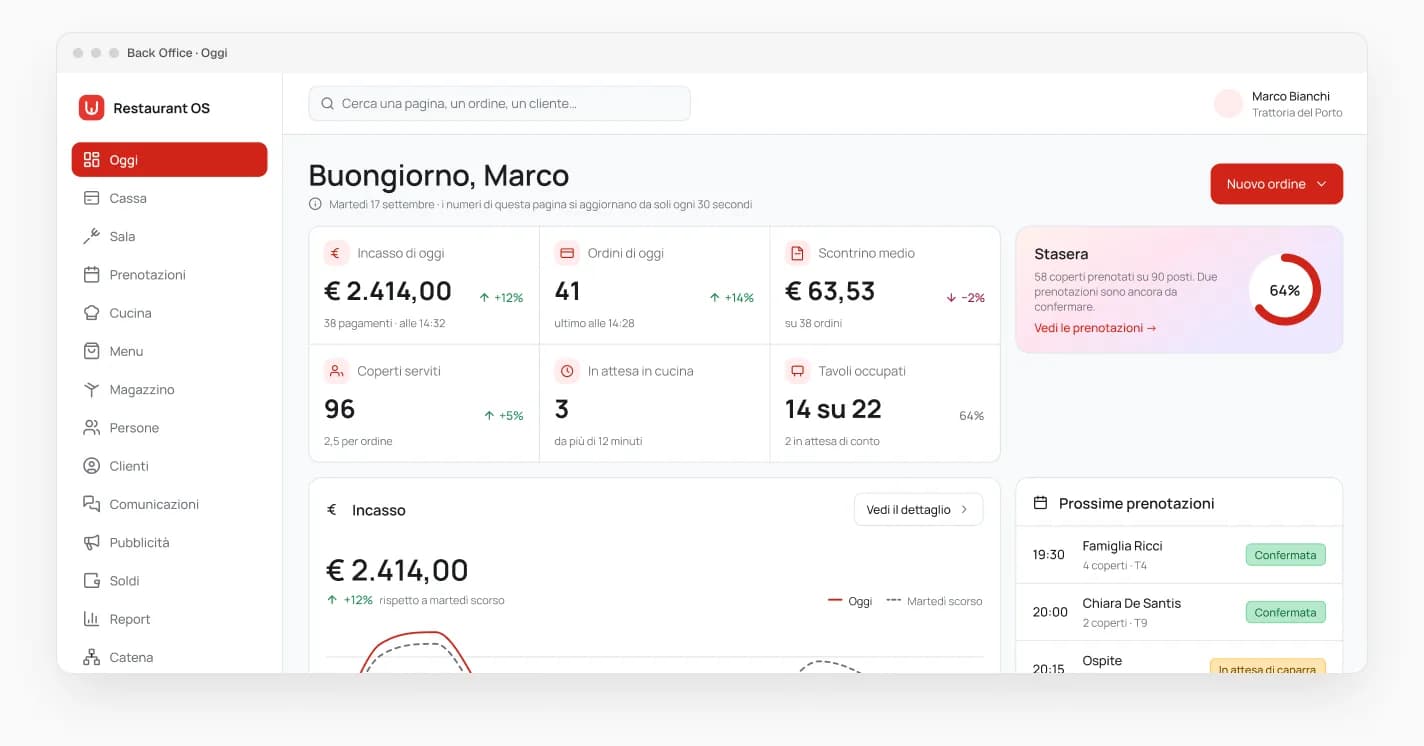Click the Vedi il dettaglio button
The image size is (1424, 746).
tap(918, 509)
